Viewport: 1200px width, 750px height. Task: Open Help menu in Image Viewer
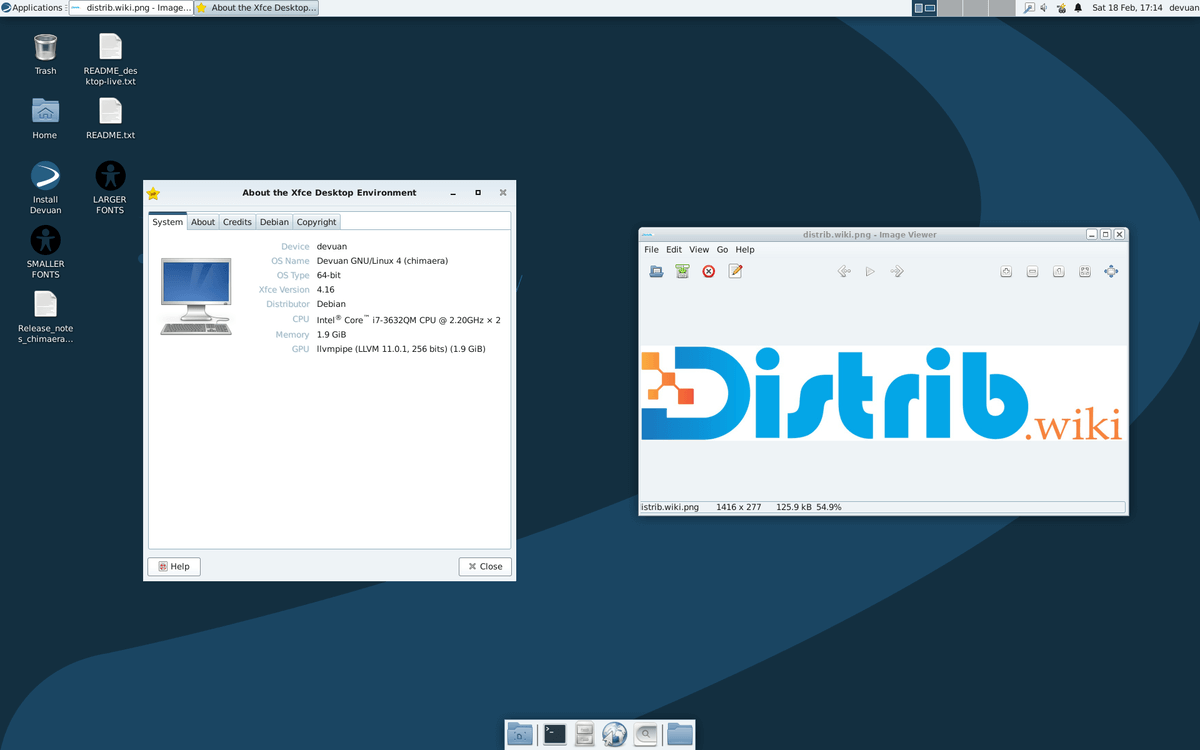click(745, 250)
